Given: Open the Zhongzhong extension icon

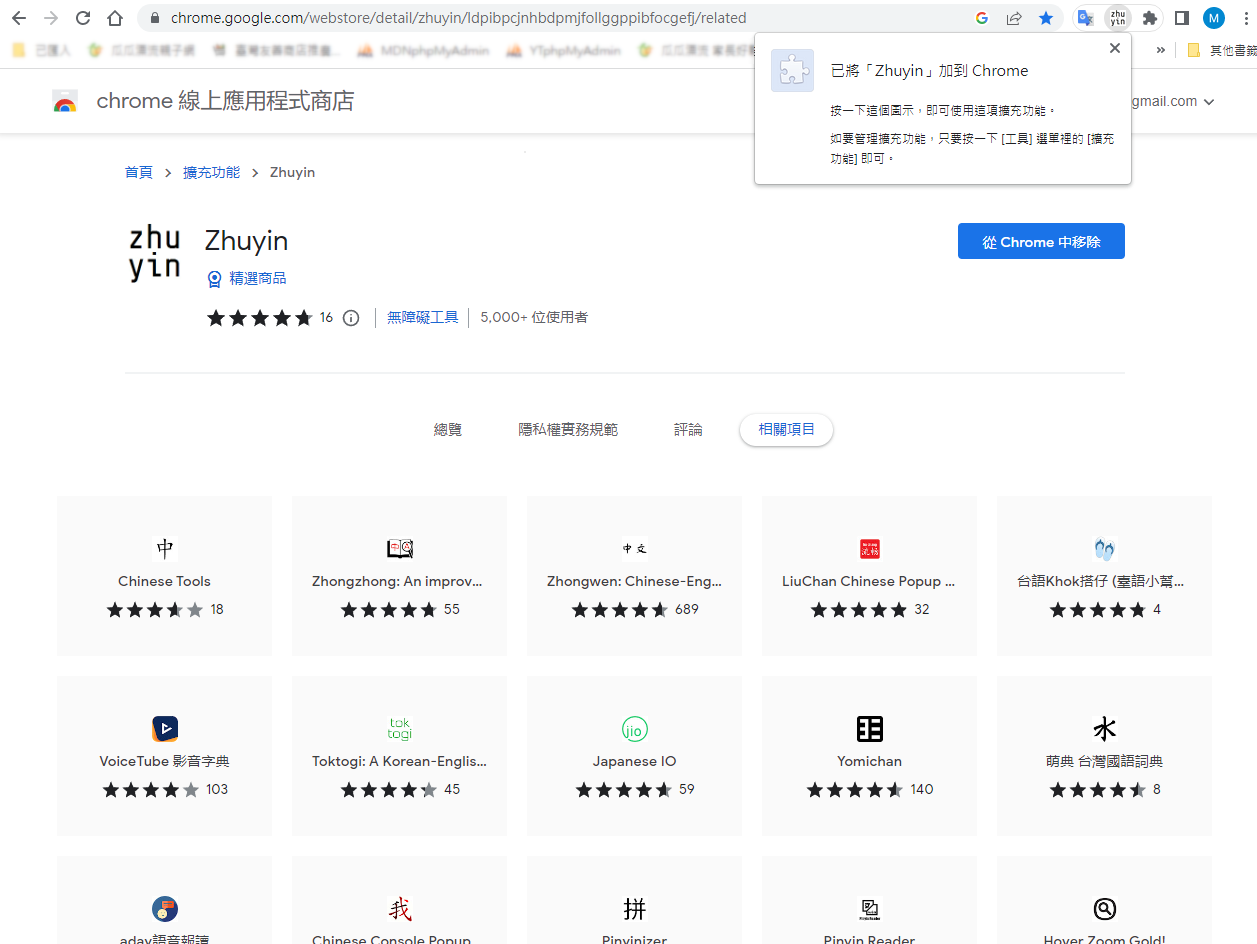Looking at the screenshot, I should tap(400, 549).
